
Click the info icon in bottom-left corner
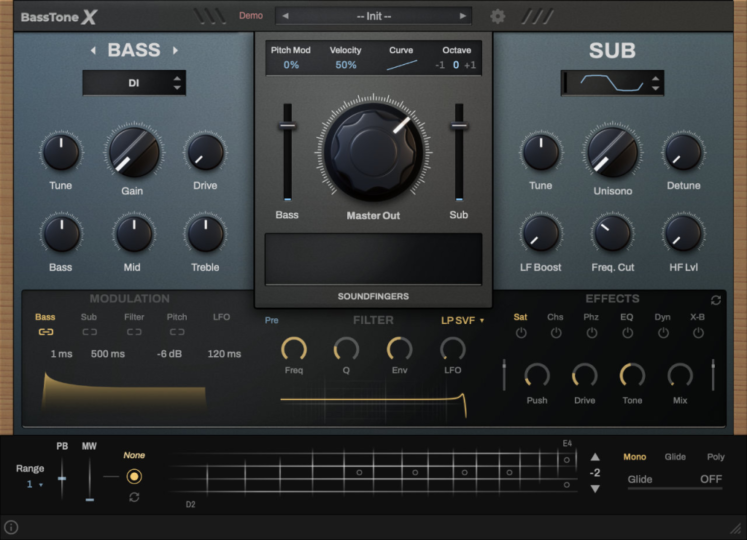point(11,527)
